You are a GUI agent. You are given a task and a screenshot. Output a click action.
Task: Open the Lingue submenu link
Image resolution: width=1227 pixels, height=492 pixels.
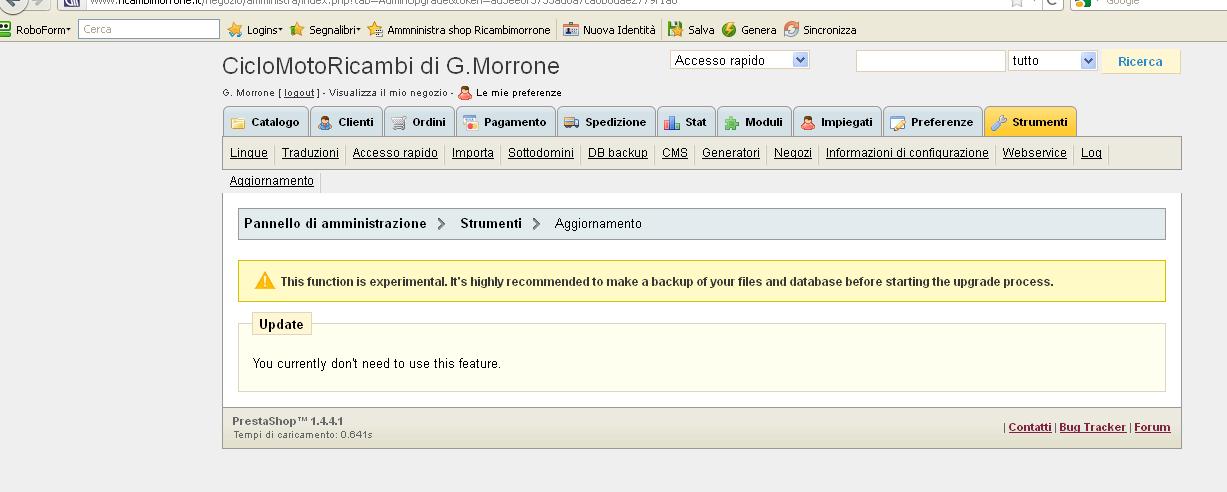click(249, 153)
